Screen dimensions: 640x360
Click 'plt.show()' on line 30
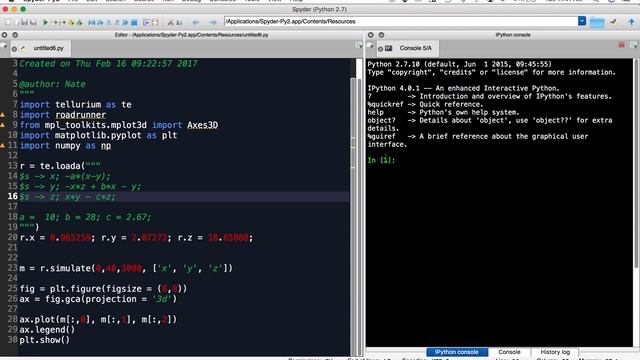(x=44, y=340)
